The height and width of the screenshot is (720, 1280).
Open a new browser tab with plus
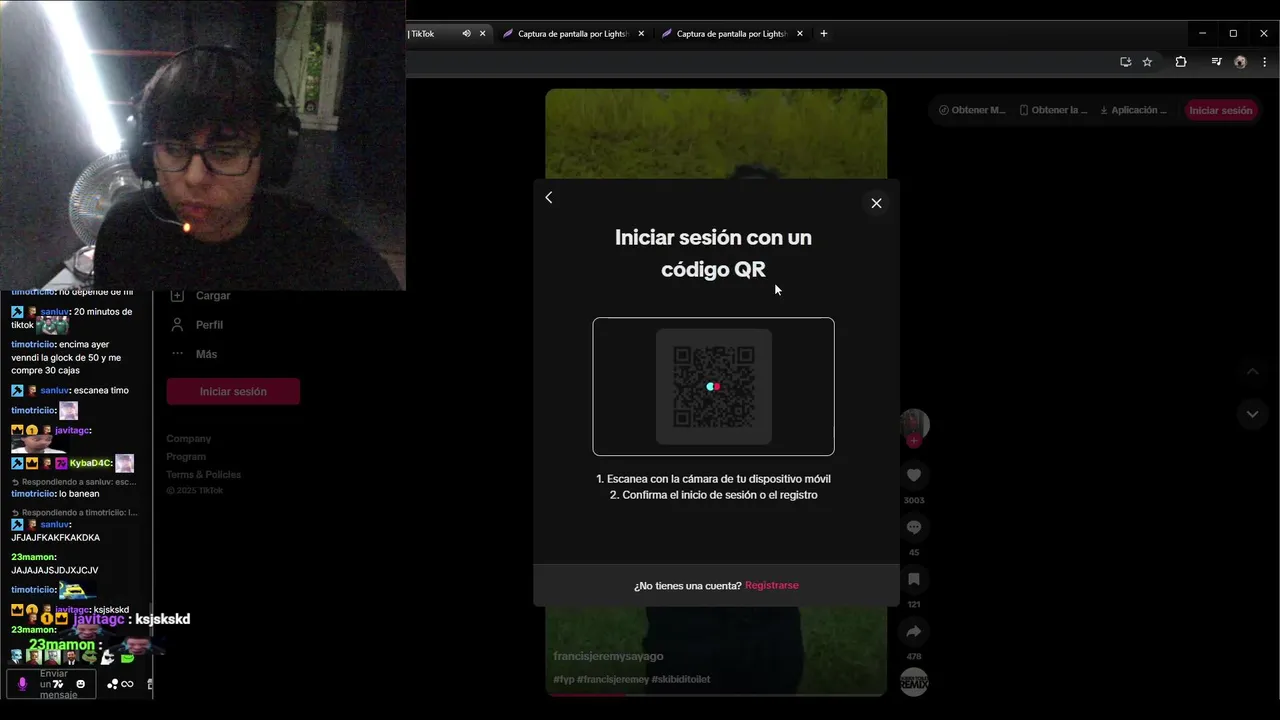[x=824, y=33]
